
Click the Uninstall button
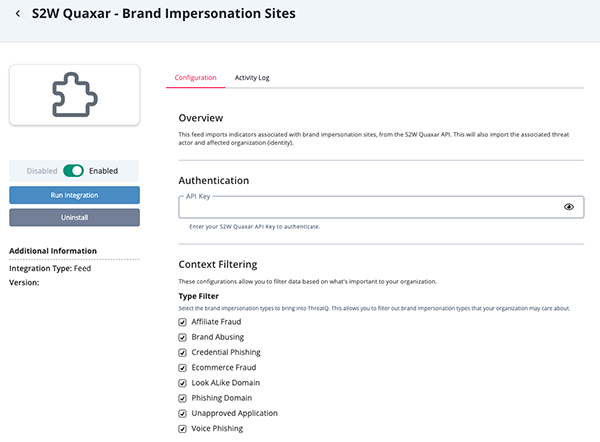pos(75,217)
